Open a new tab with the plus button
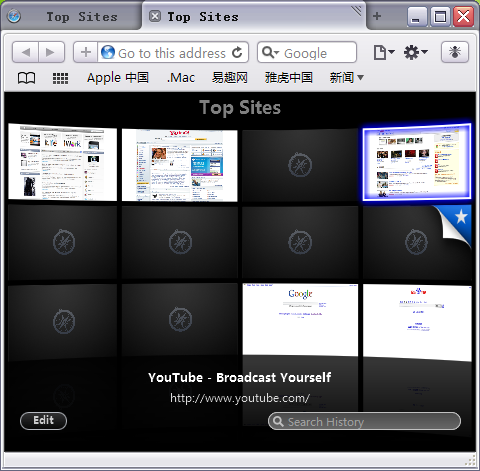Viewport: 480px width, 471px height. point(377,16)
